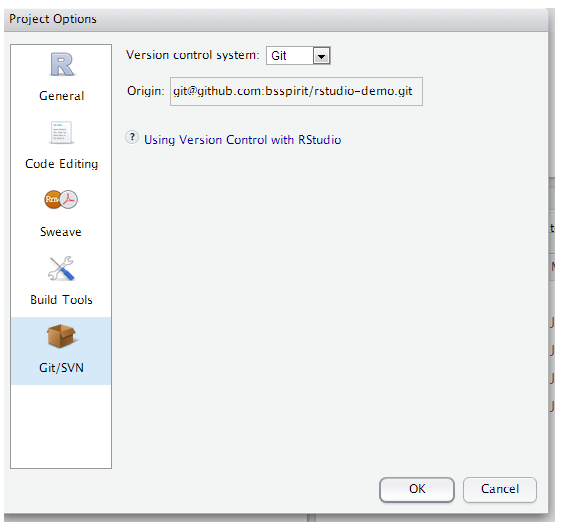Click the Version control system label
Screen dimensions: 568x529
pos(193,55)
